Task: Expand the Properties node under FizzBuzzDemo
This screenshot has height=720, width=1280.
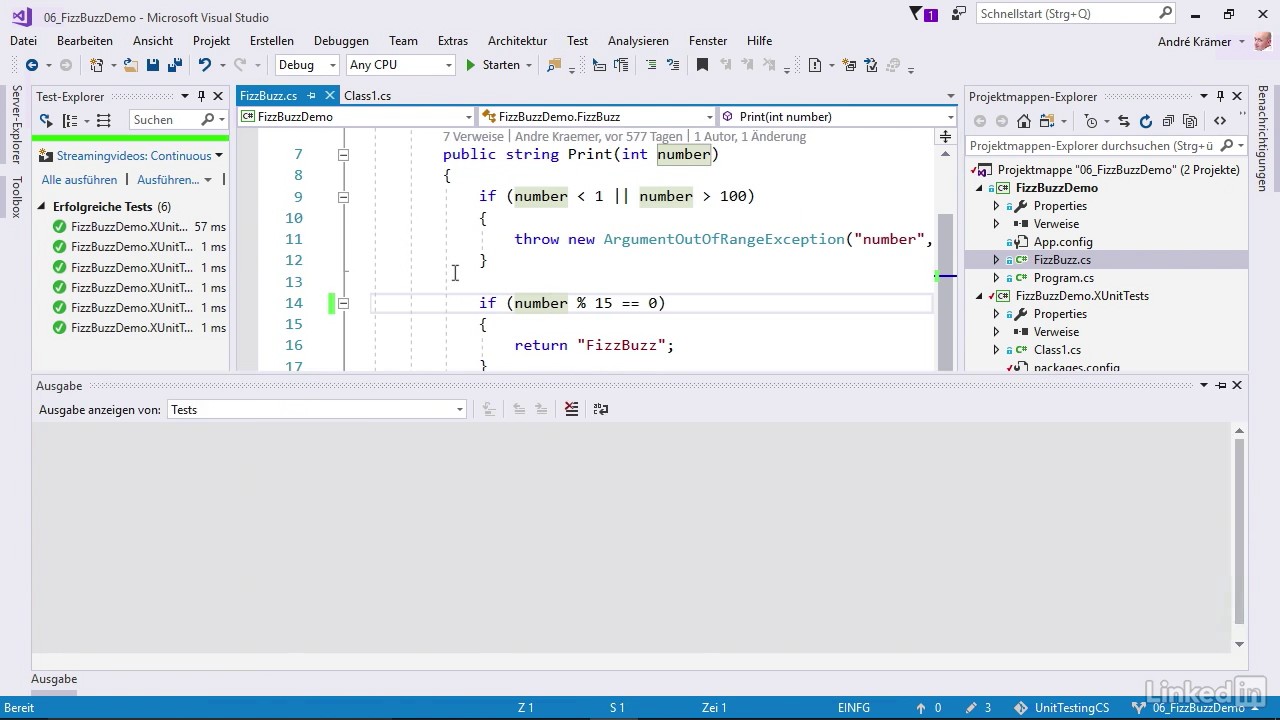Action: (995, 206)
